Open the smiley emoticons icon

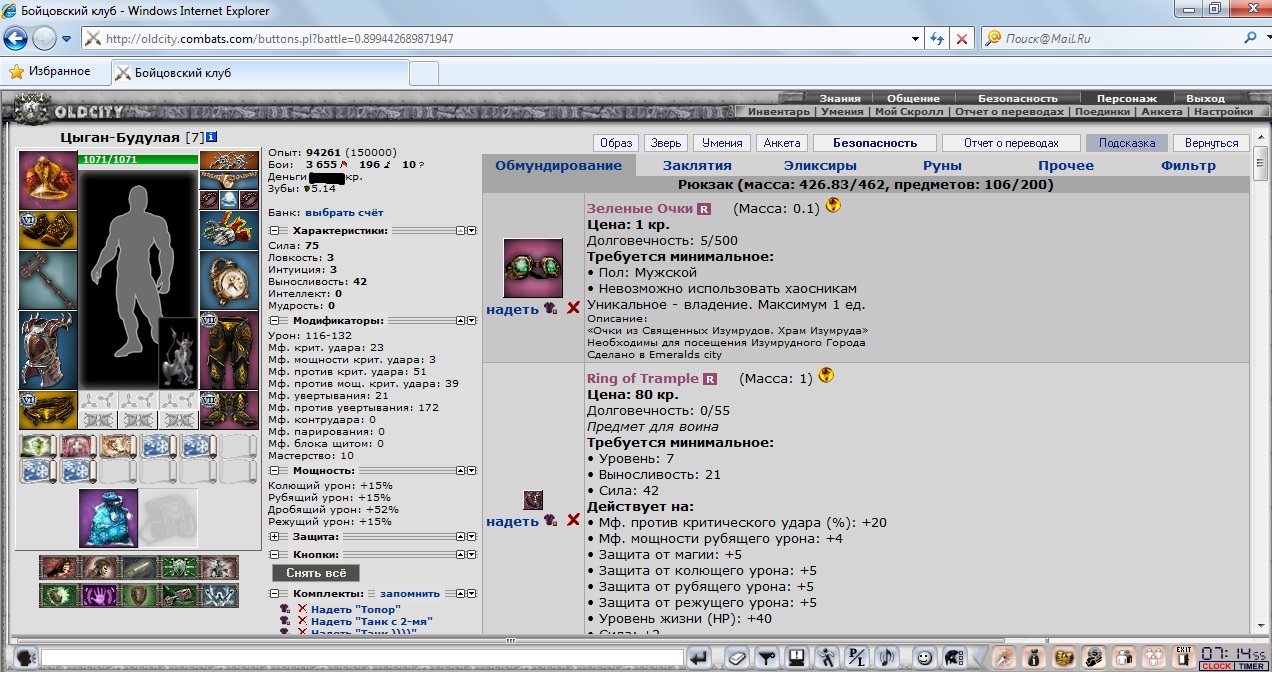point(924,658)
